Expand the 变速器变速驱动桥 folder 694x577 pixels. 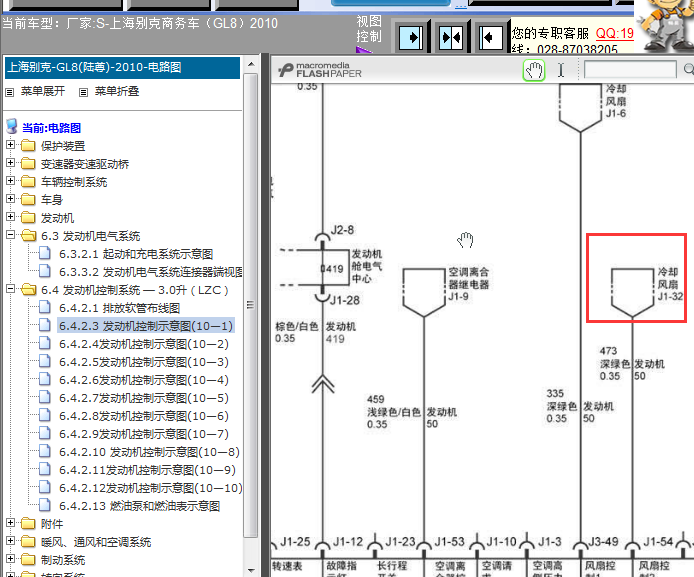[x=10, y=163]
